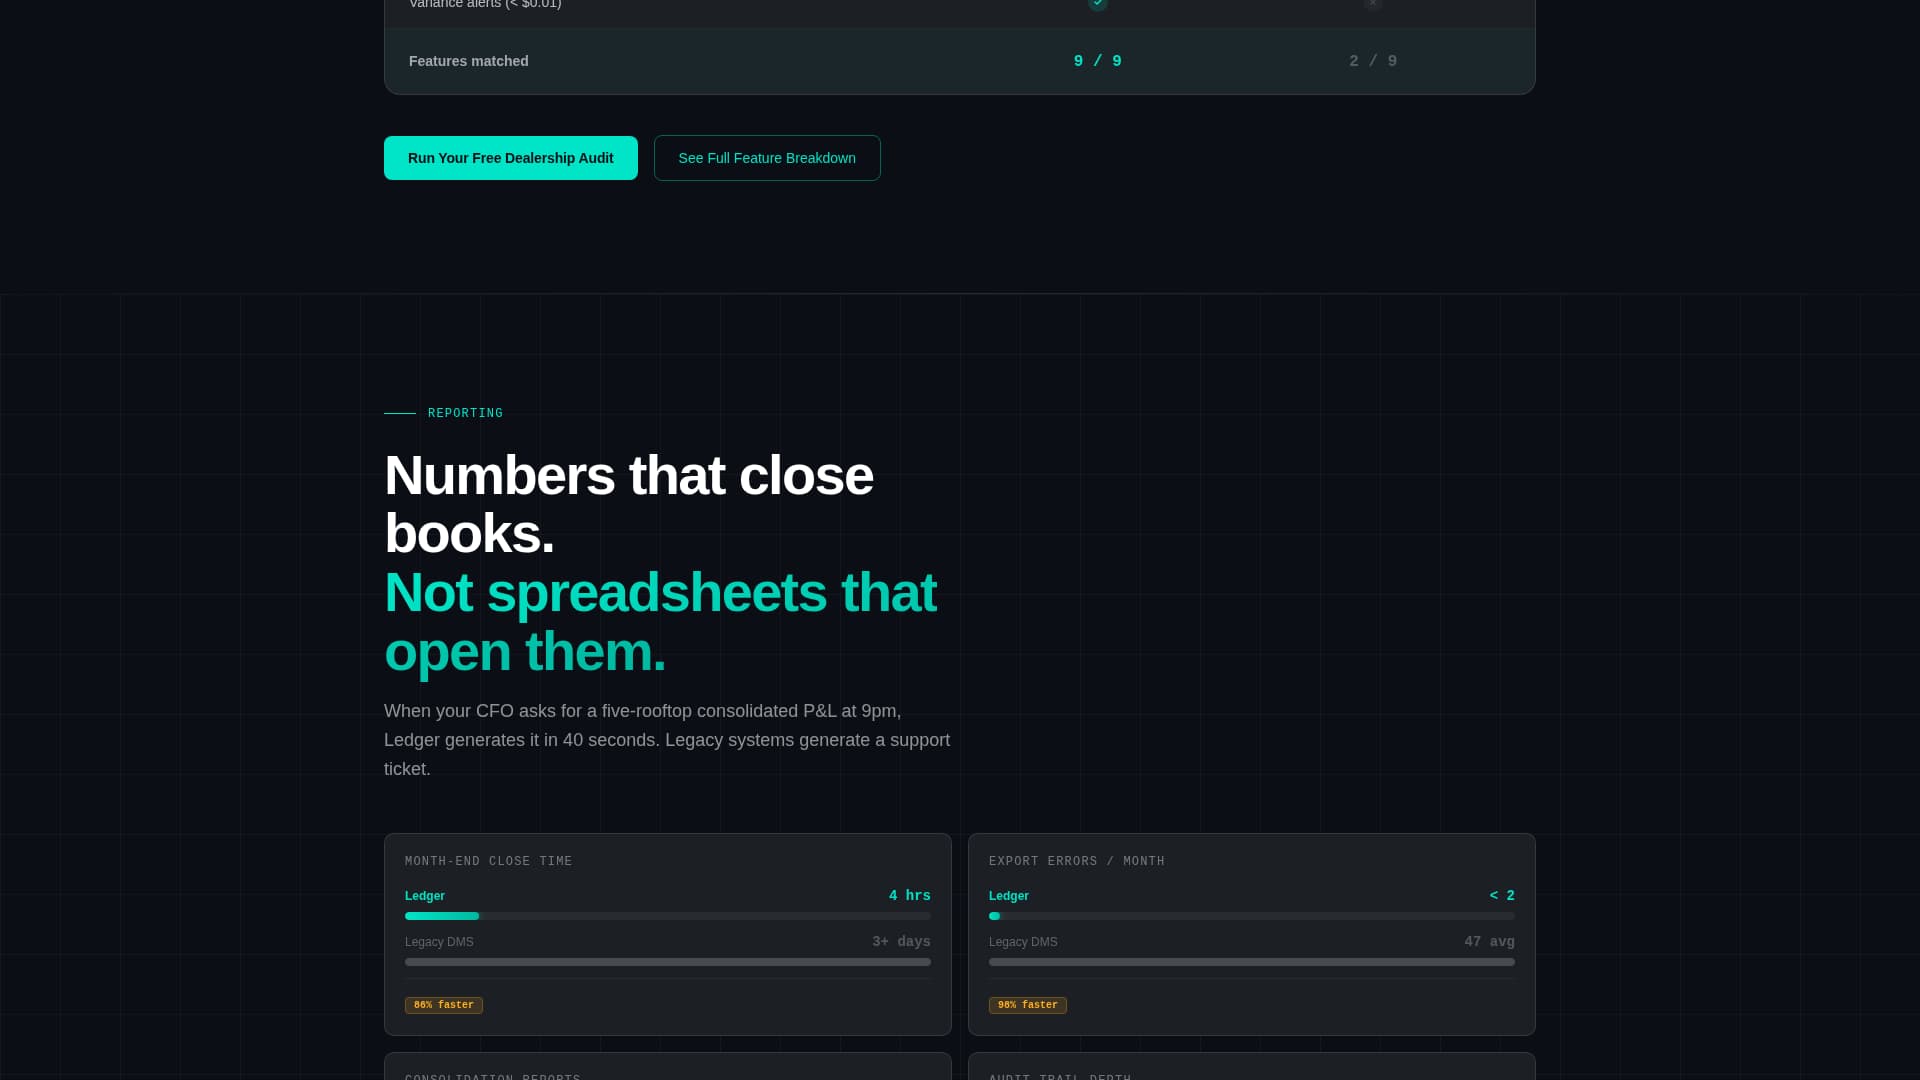Click Ledger label in Month-End Close Time card

pos(424,896)
